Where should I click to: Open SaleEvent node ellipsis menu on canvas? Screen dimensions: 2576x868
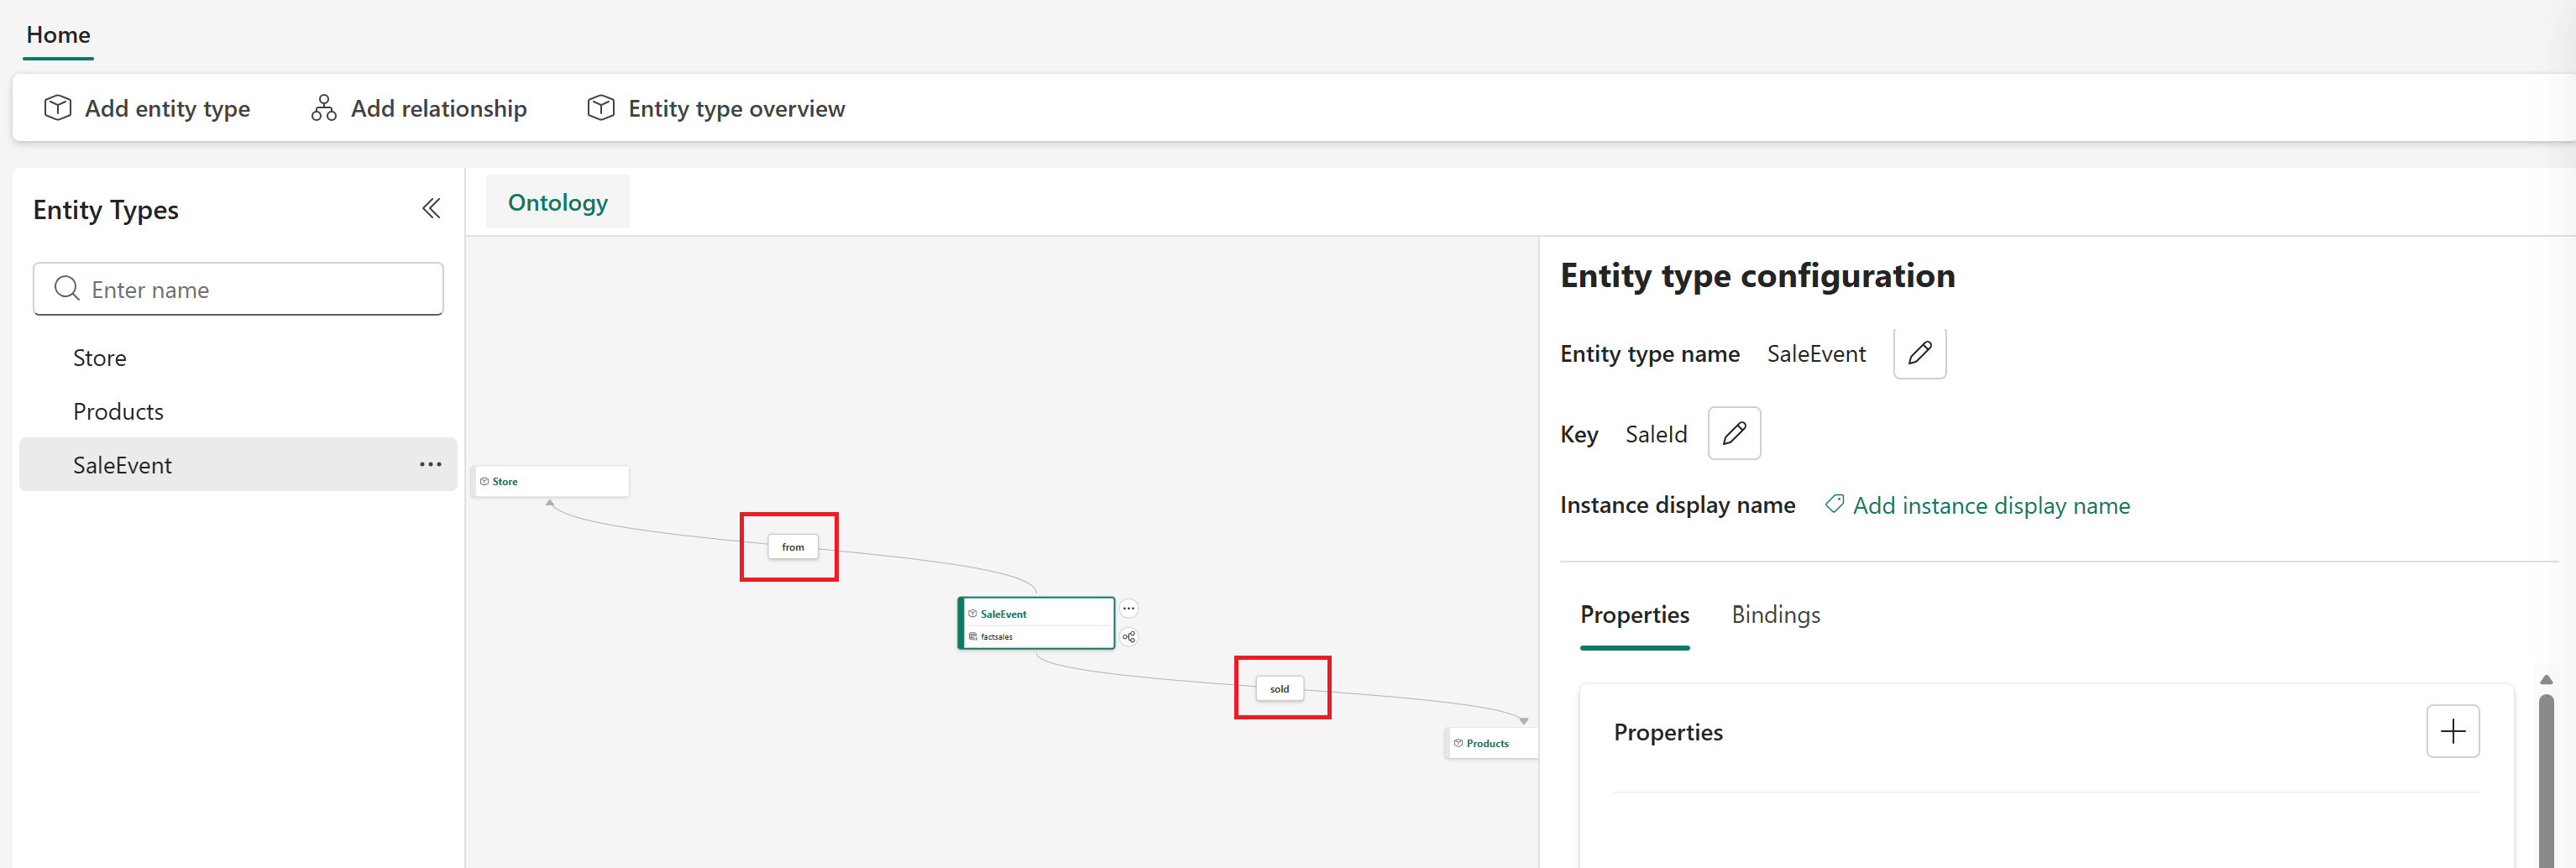(1128, 608)
